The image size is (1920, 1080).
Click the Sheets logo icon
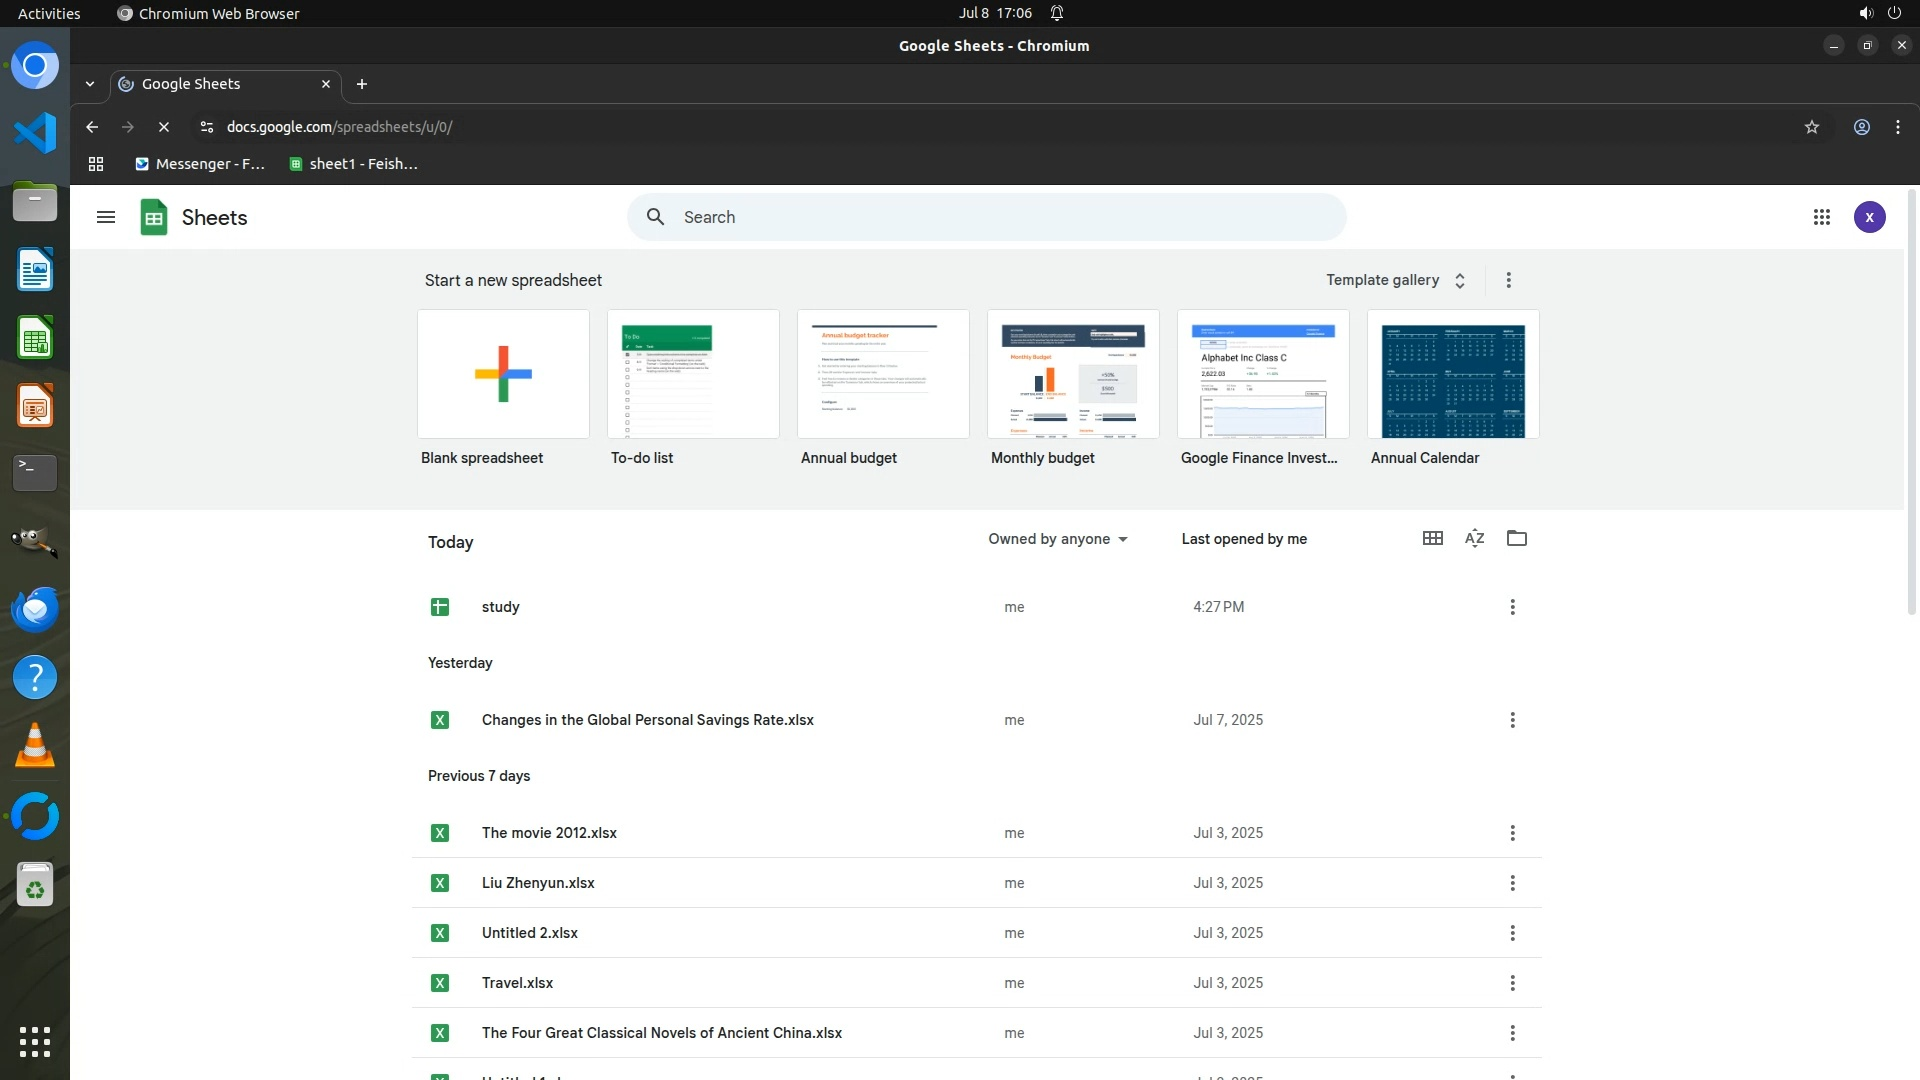tap(154, 217)
